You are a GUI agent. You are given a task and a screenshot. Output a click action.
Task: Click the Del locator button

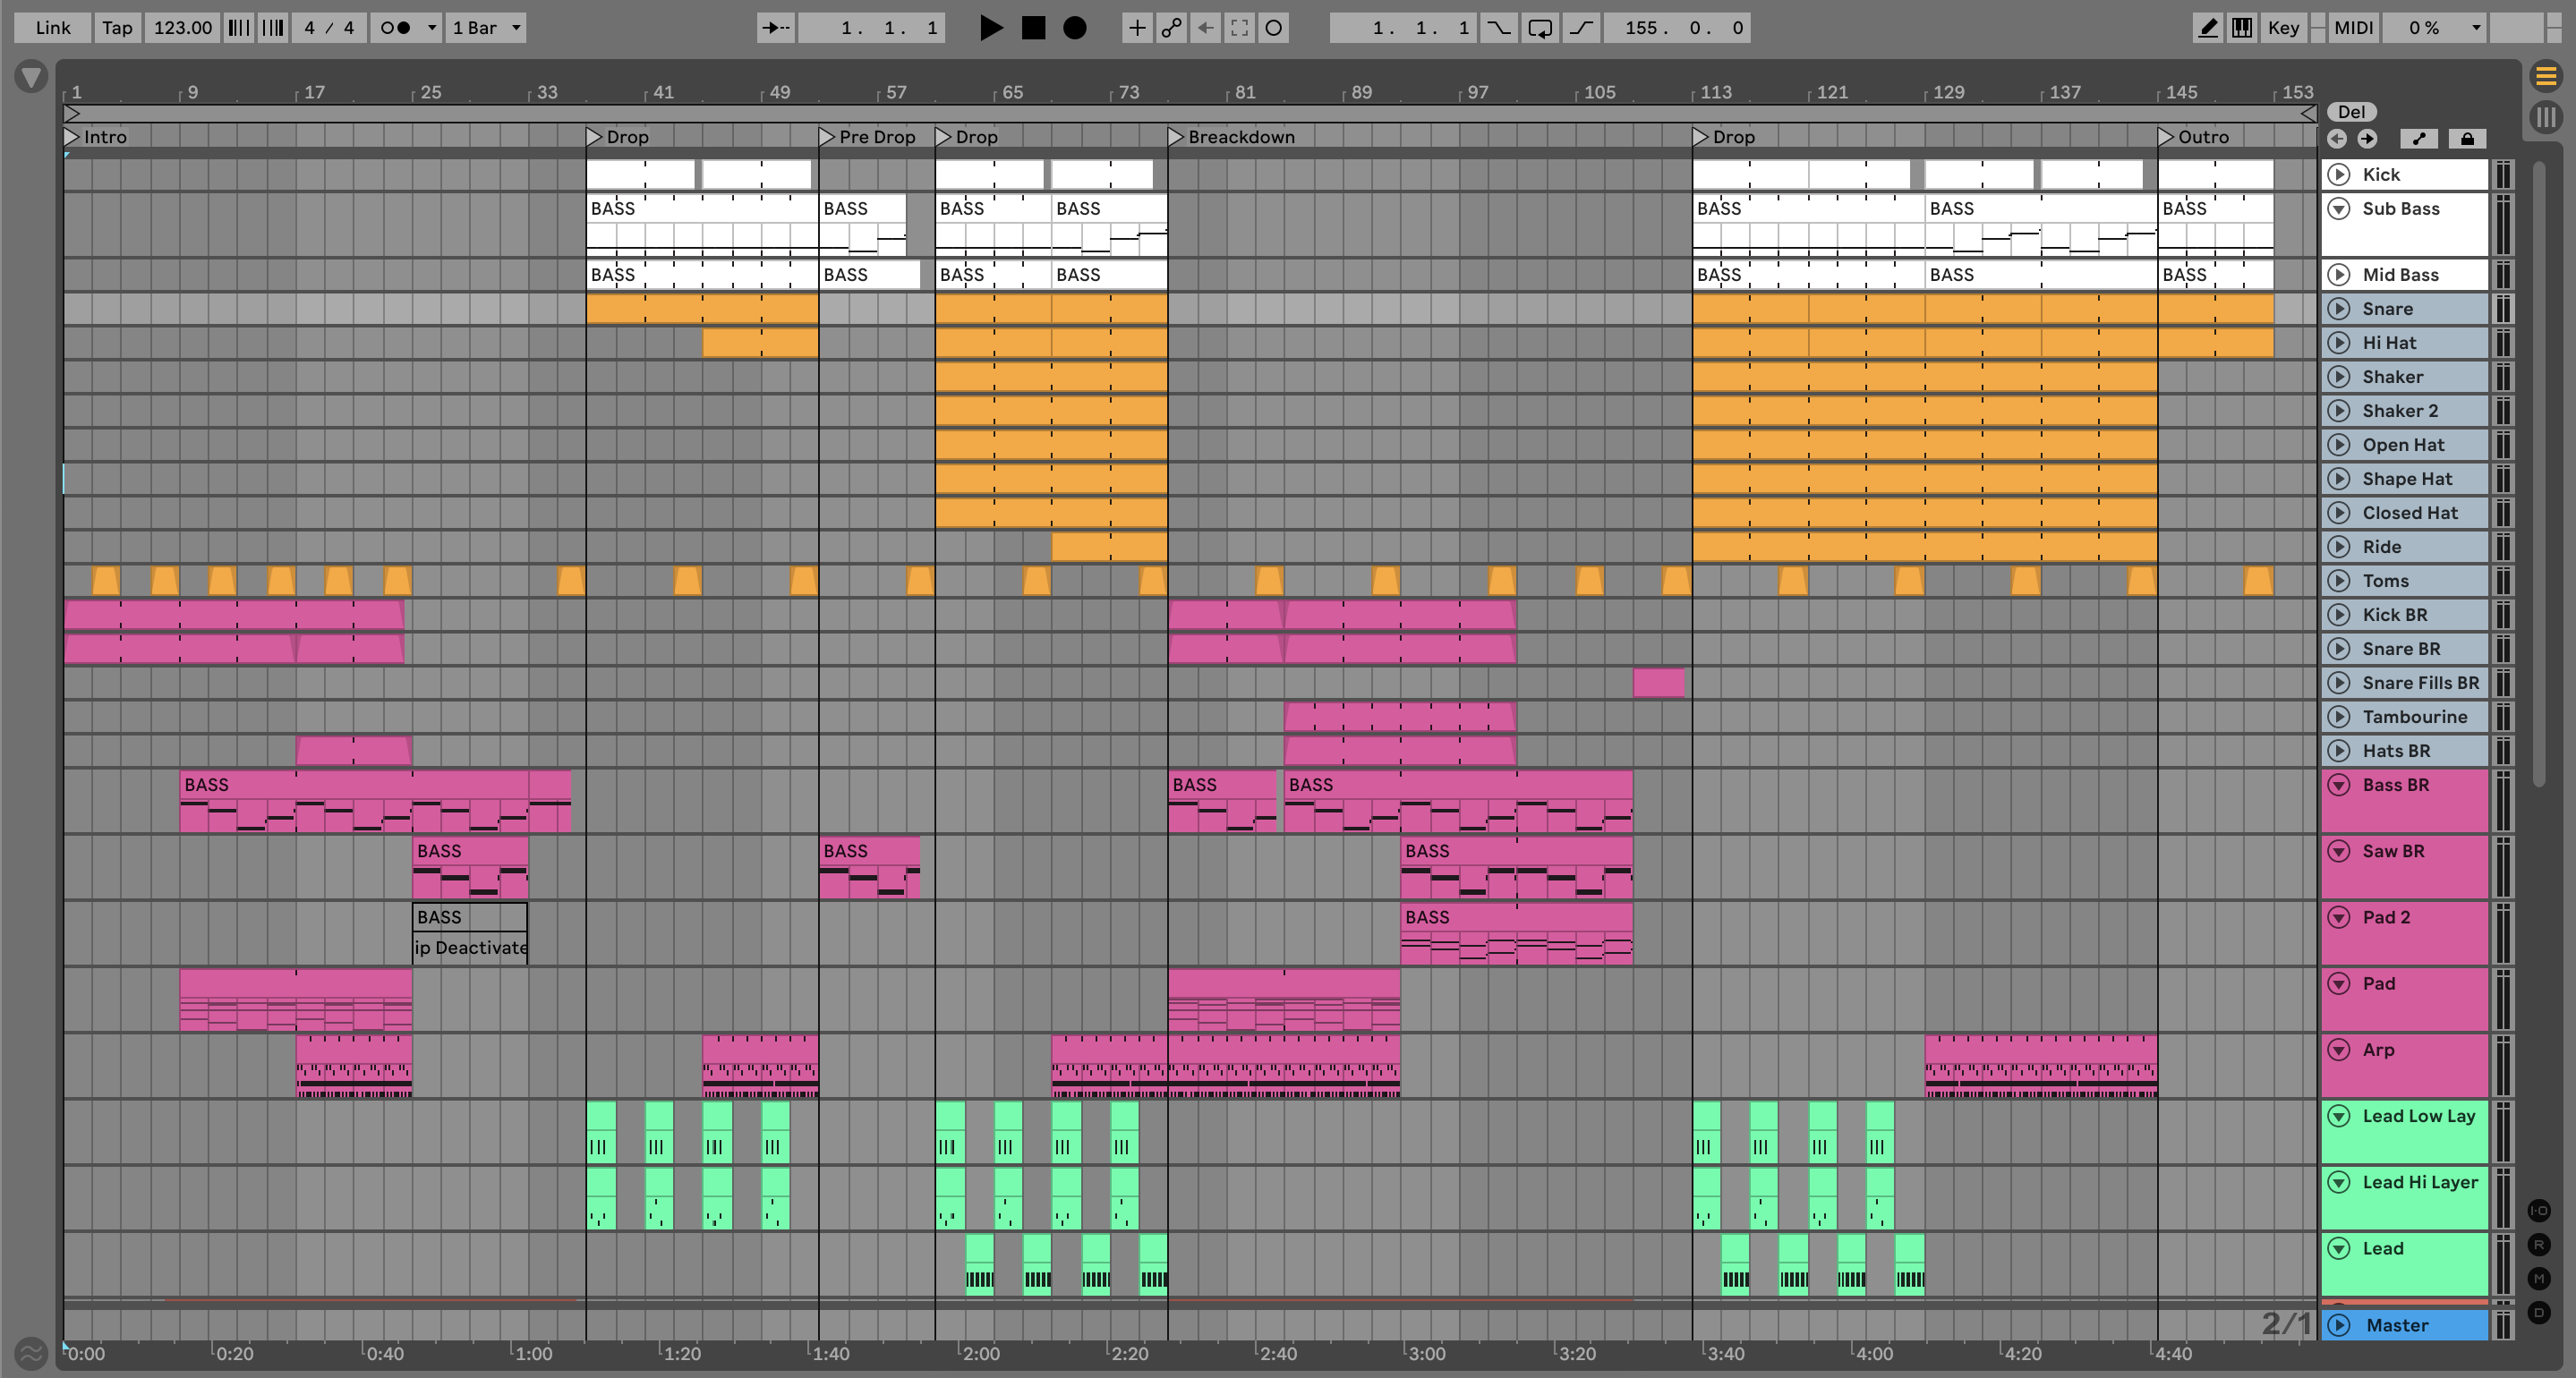pos(2351,112)
